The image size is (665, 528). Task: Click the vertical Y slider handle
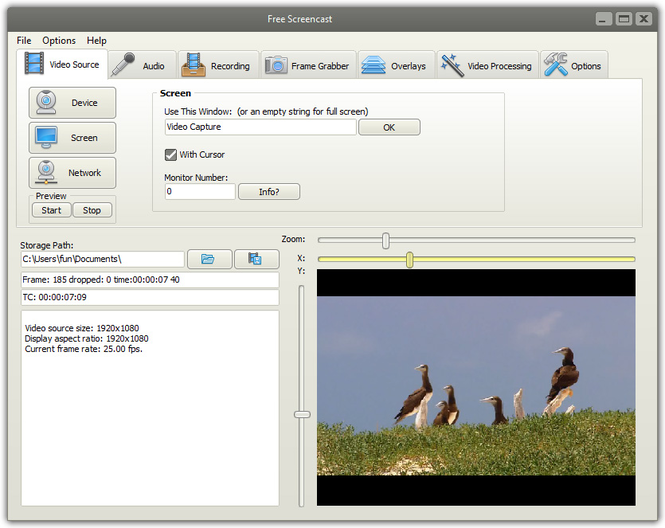point(302,414)
